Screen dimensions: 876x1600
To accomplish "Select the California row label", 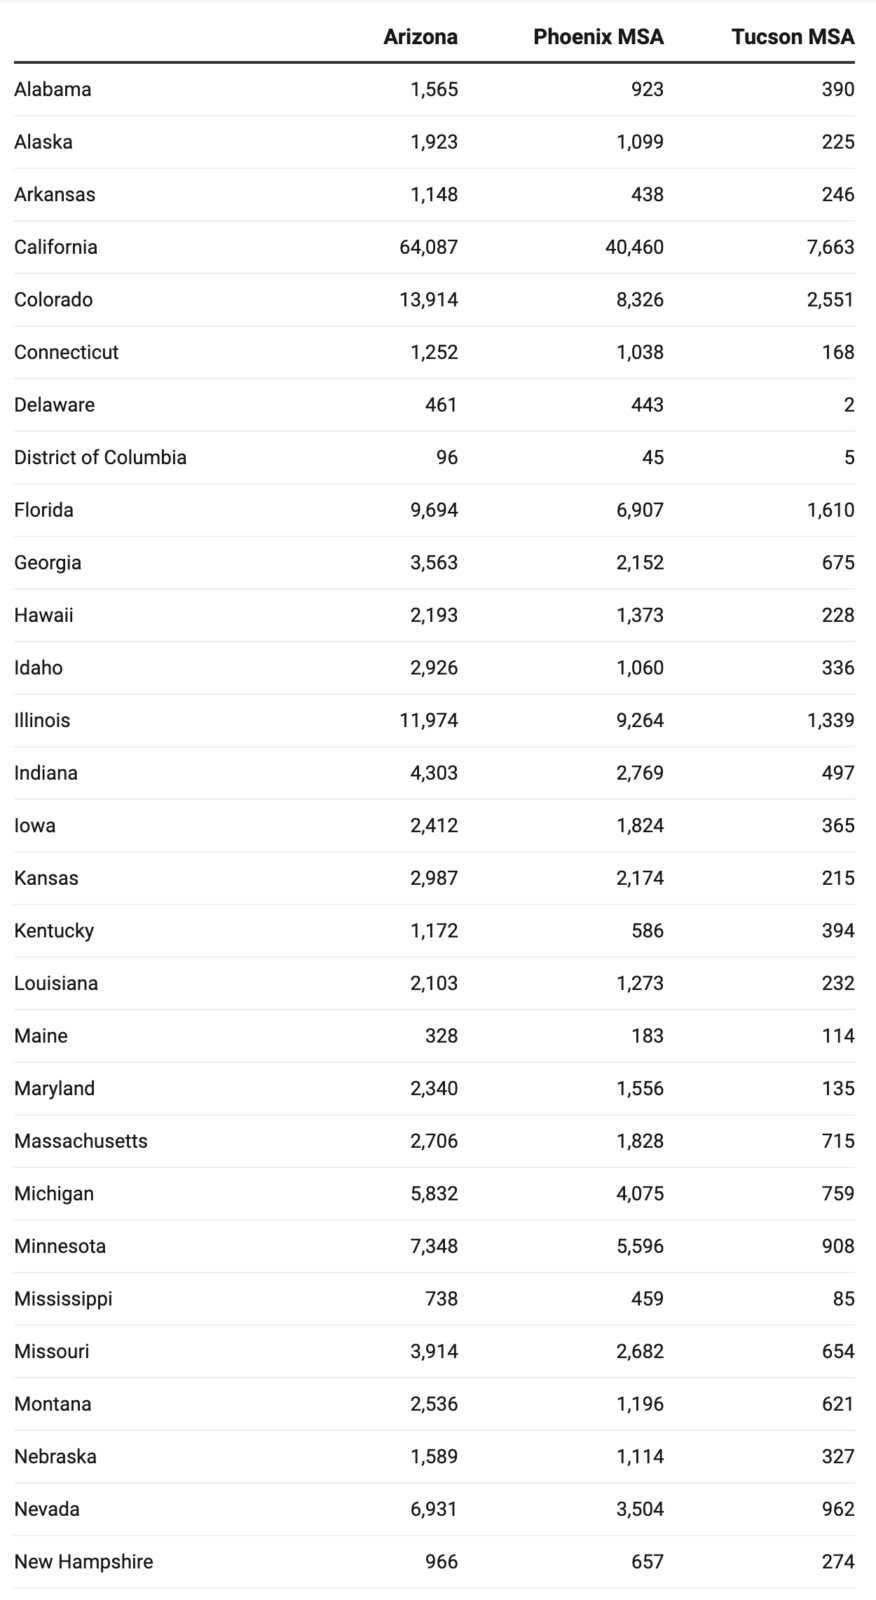I will click(56, 247).
